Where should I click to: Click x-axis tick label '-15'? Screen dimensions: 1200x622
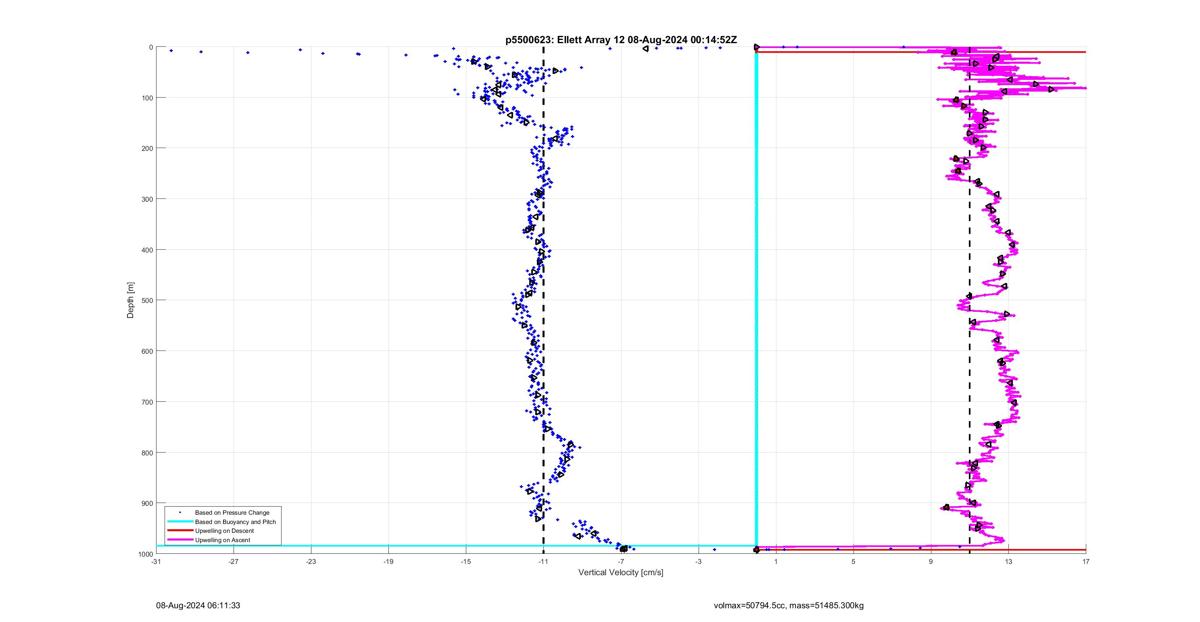point(466,561)
